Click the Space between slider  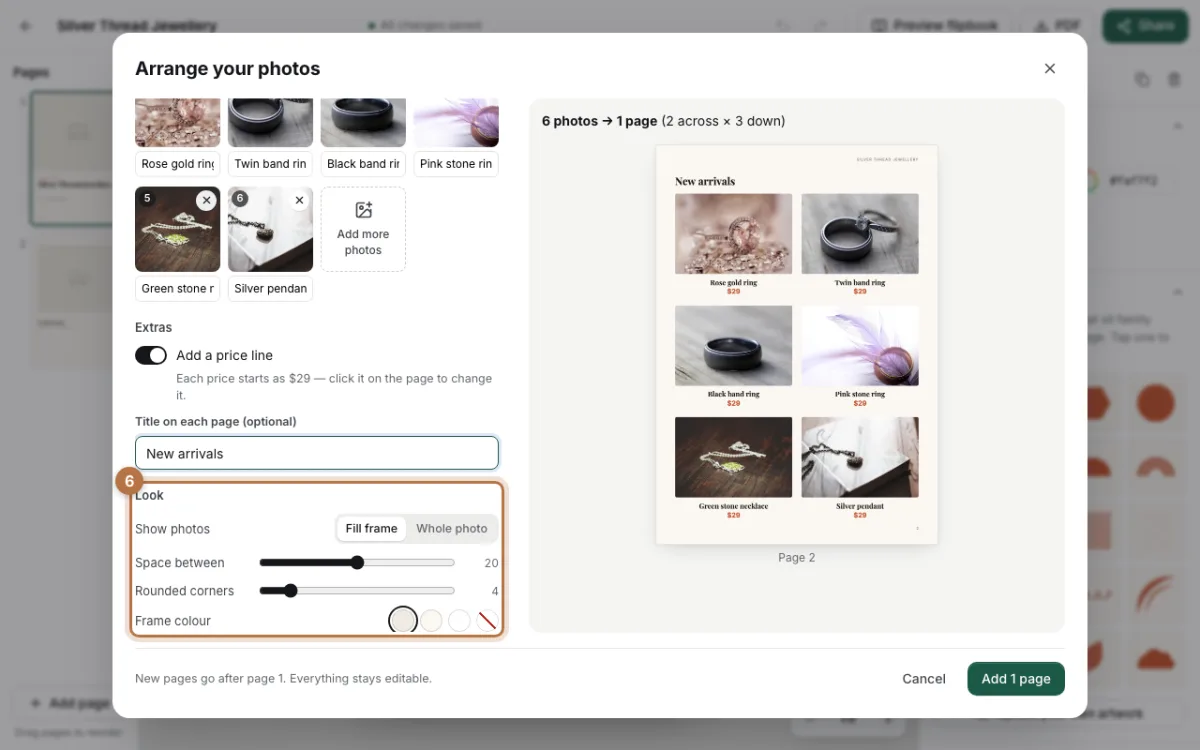pyautogui.click(x=357, y=563)
